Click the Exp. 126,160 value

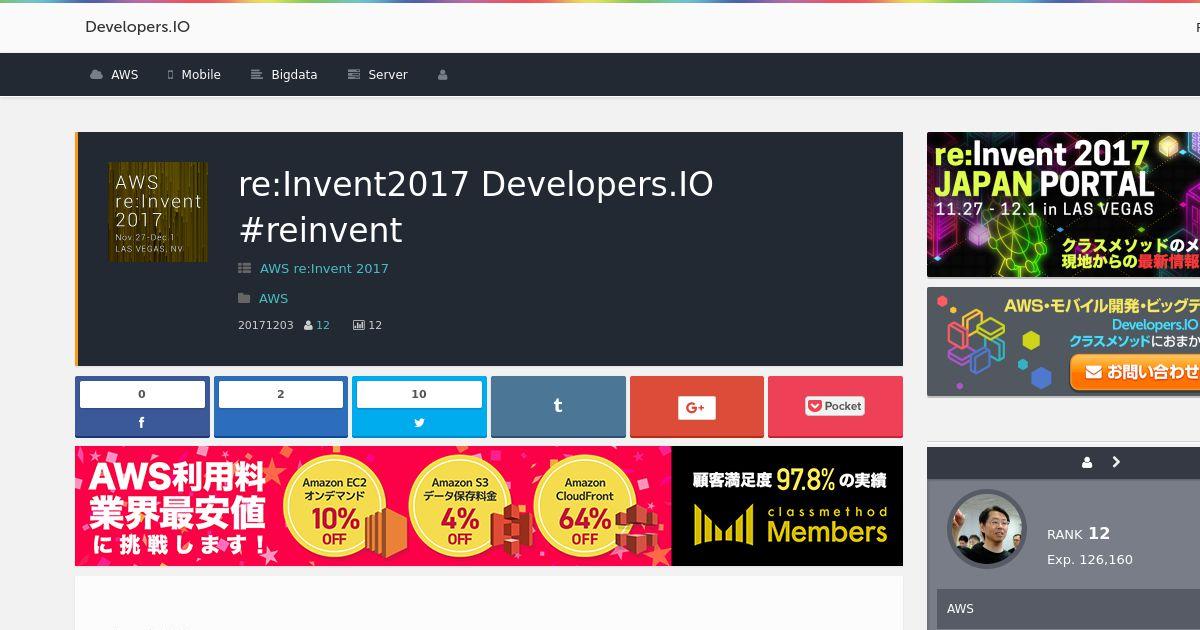1090,560
